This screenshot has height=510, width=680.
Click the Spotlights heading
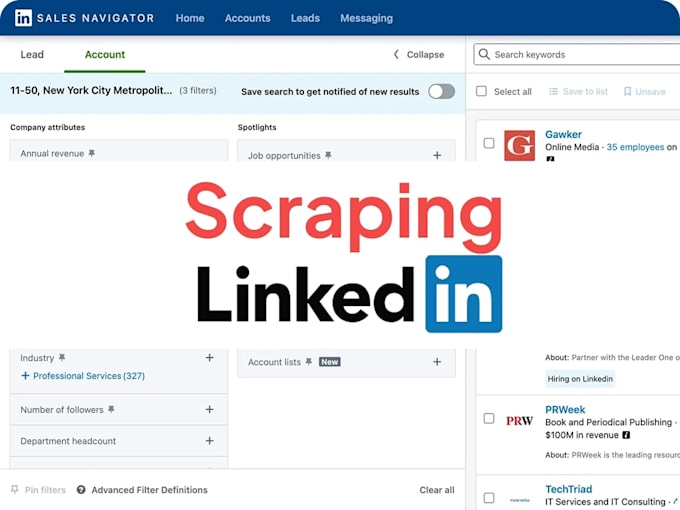(x=257, y=127)
